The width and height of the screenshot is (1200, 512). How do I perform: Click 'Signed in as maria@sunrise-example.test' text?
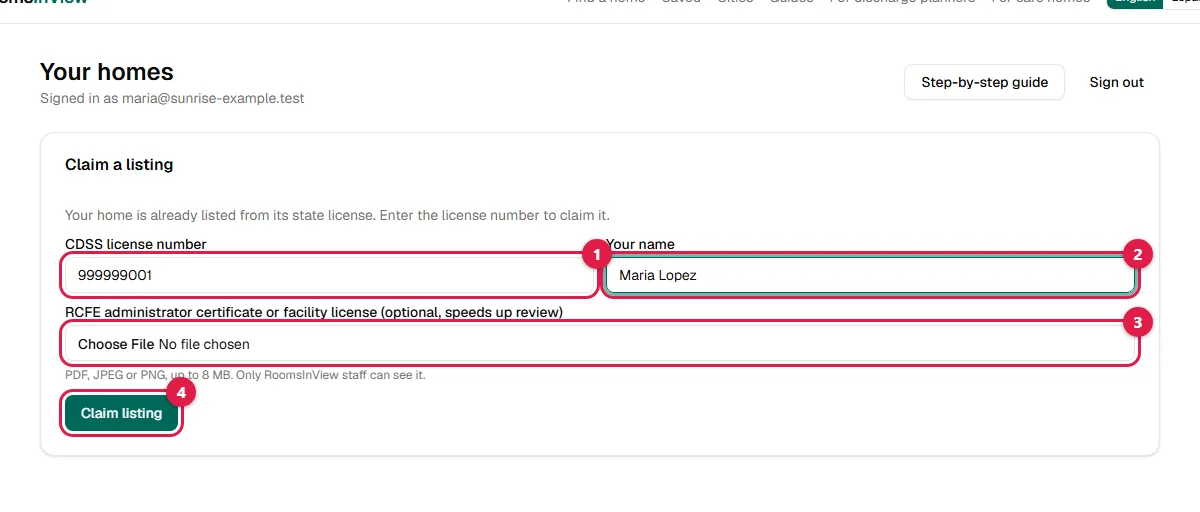pyautogui.click(x=172, y=99)
